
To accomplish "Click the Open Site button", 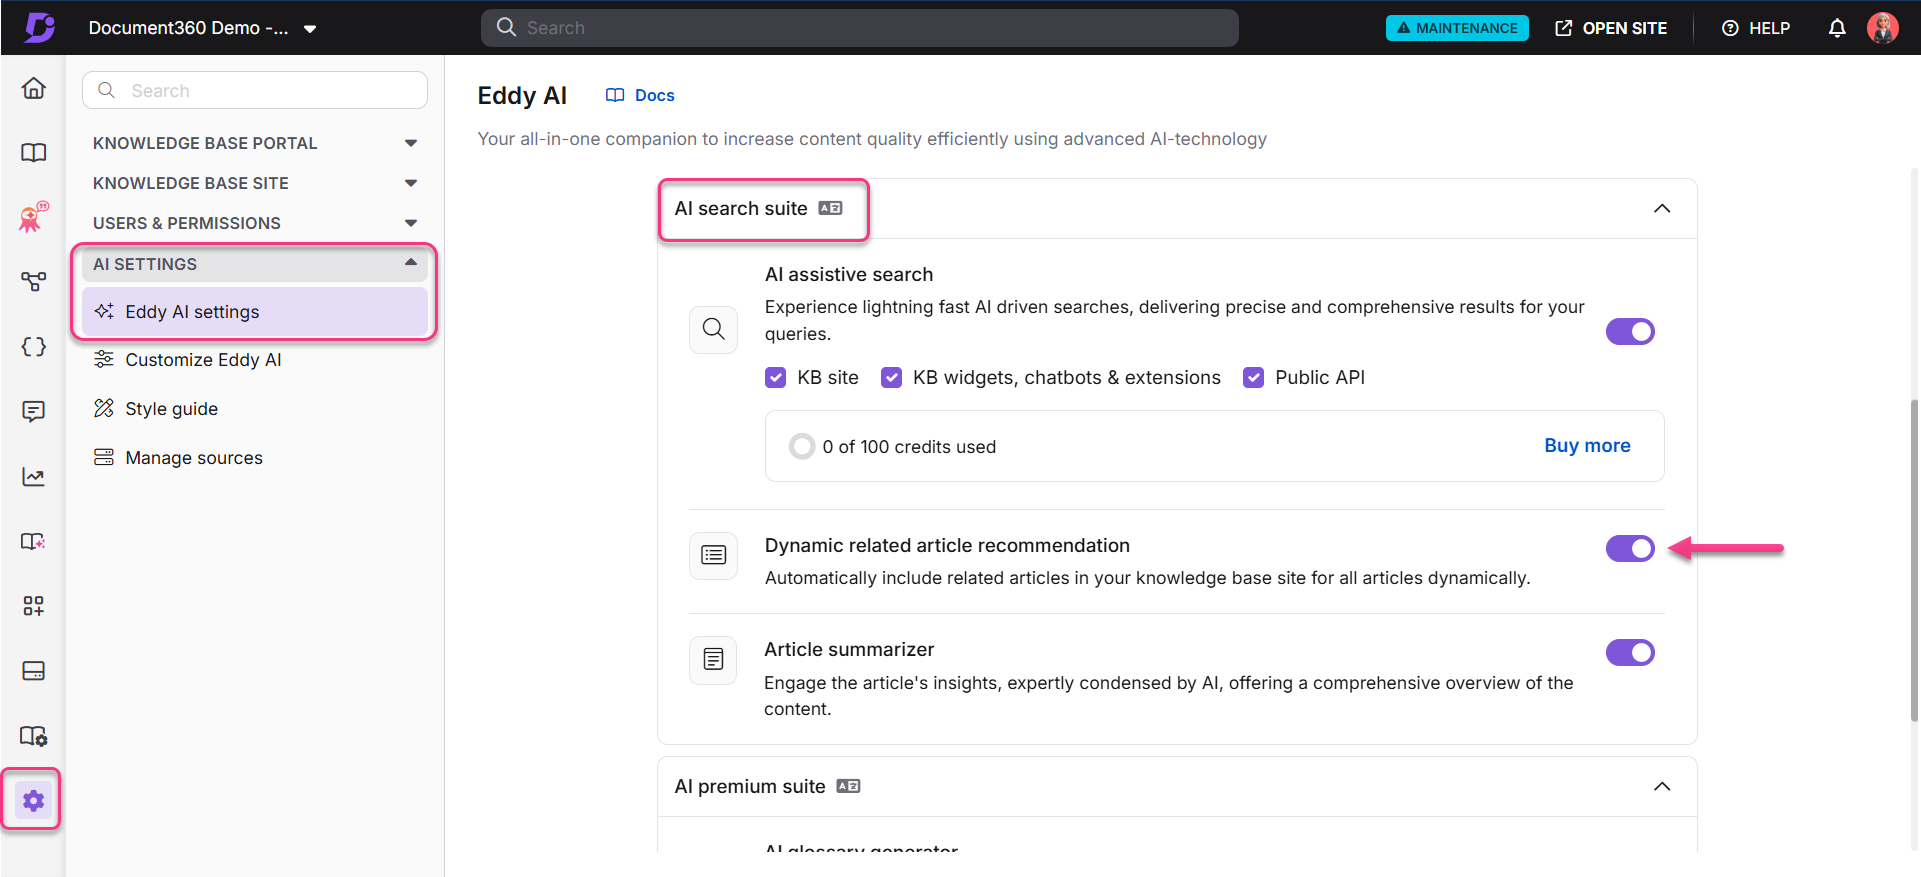I will (x=1611, y=28).
